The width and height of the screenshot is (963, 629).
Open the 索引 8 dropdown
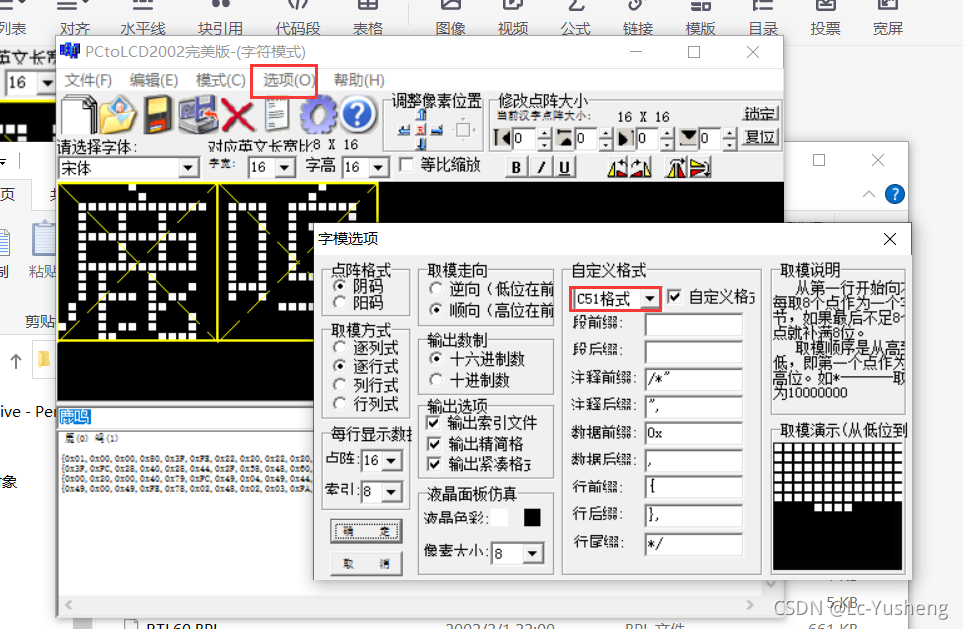[392, 491]
